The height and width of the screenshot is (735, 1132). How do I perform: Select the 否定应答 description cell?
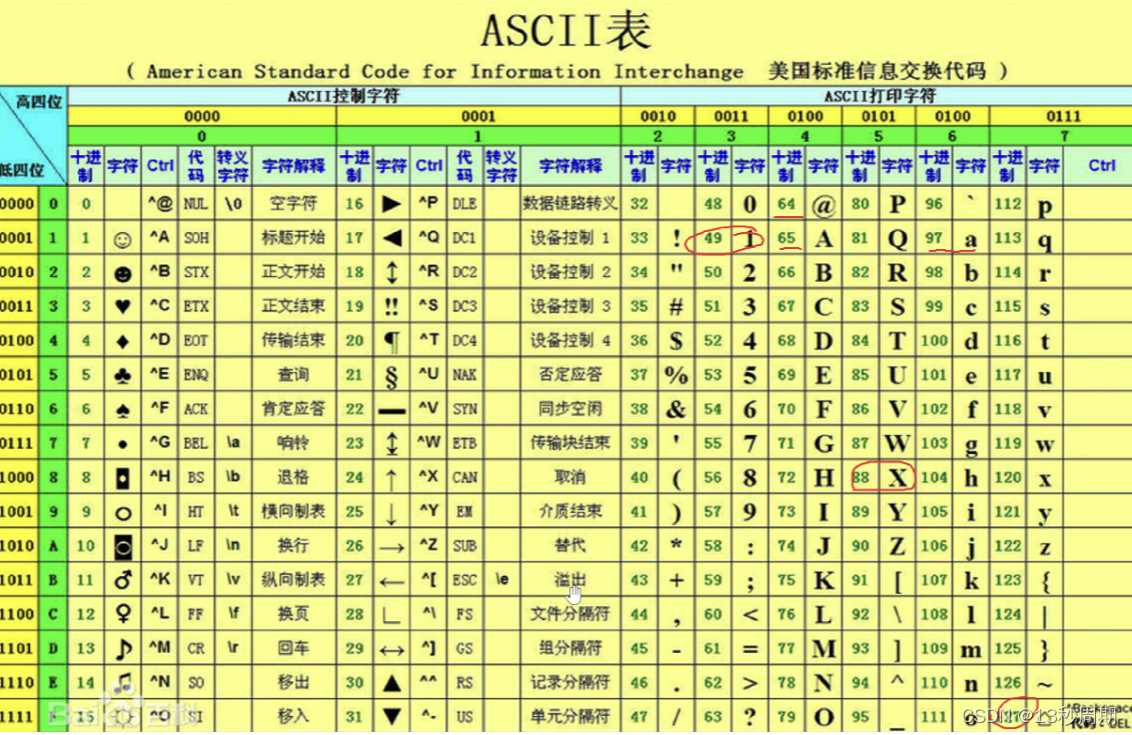570,375
